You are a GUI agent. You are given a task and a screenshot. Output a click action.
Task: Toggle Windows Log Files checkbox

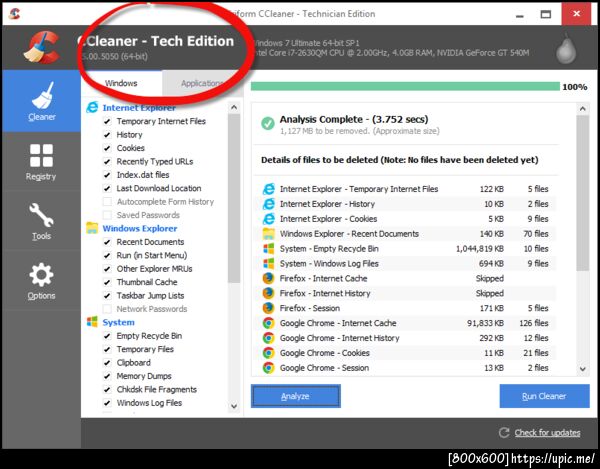pyautogui.click(x=107, y=403)
